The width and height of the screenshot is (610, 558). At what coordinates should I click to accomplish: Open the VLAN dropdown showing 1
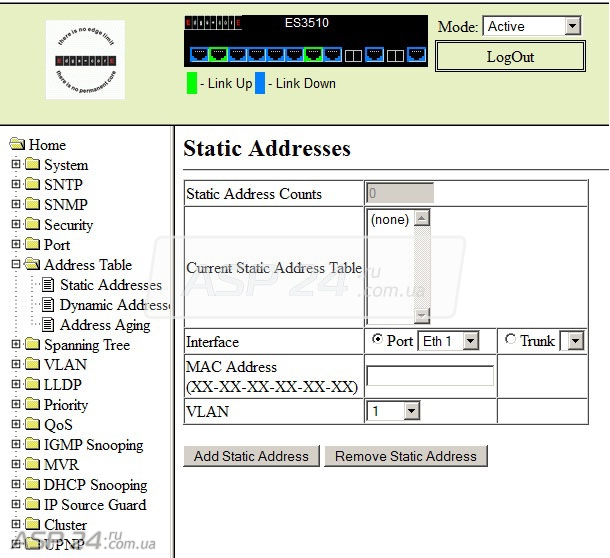(x=393, y=411)
